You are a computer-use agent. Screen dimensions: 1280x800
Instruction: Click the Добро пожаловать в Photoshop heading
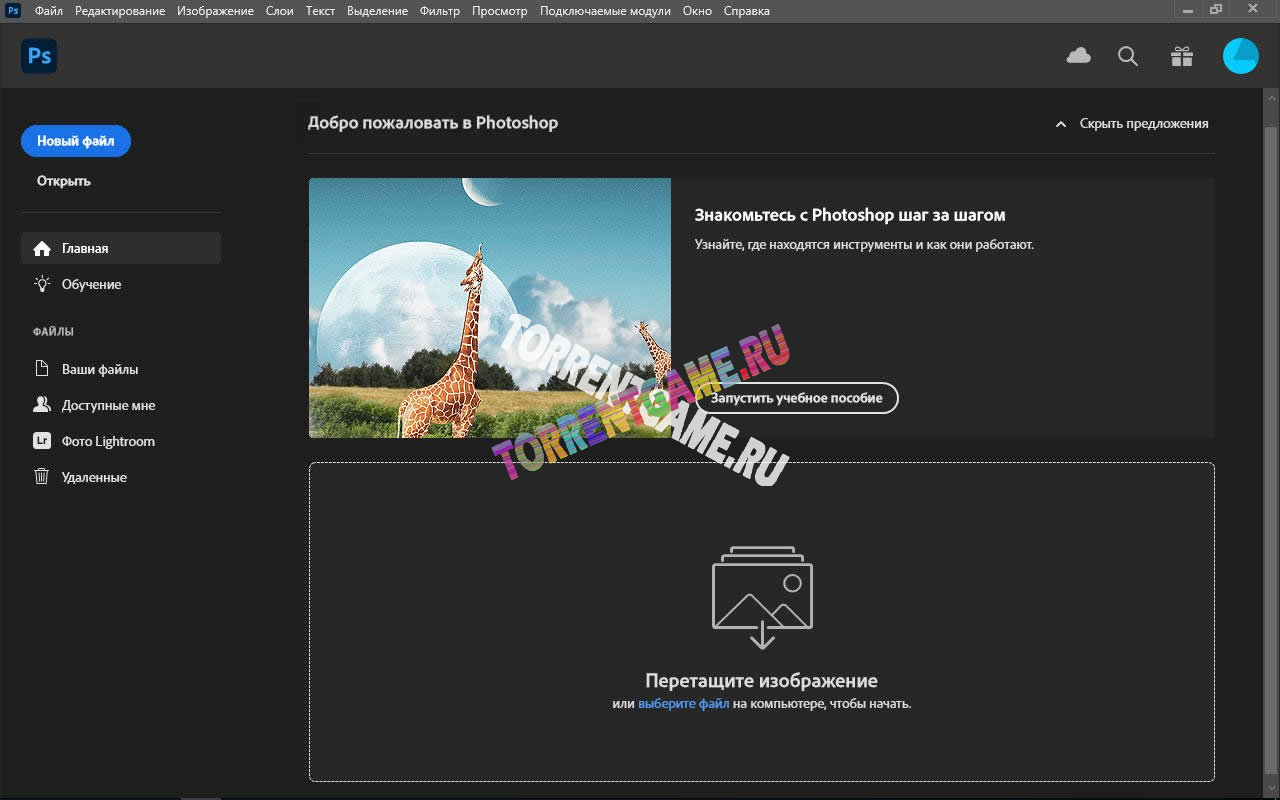point(433,123)
